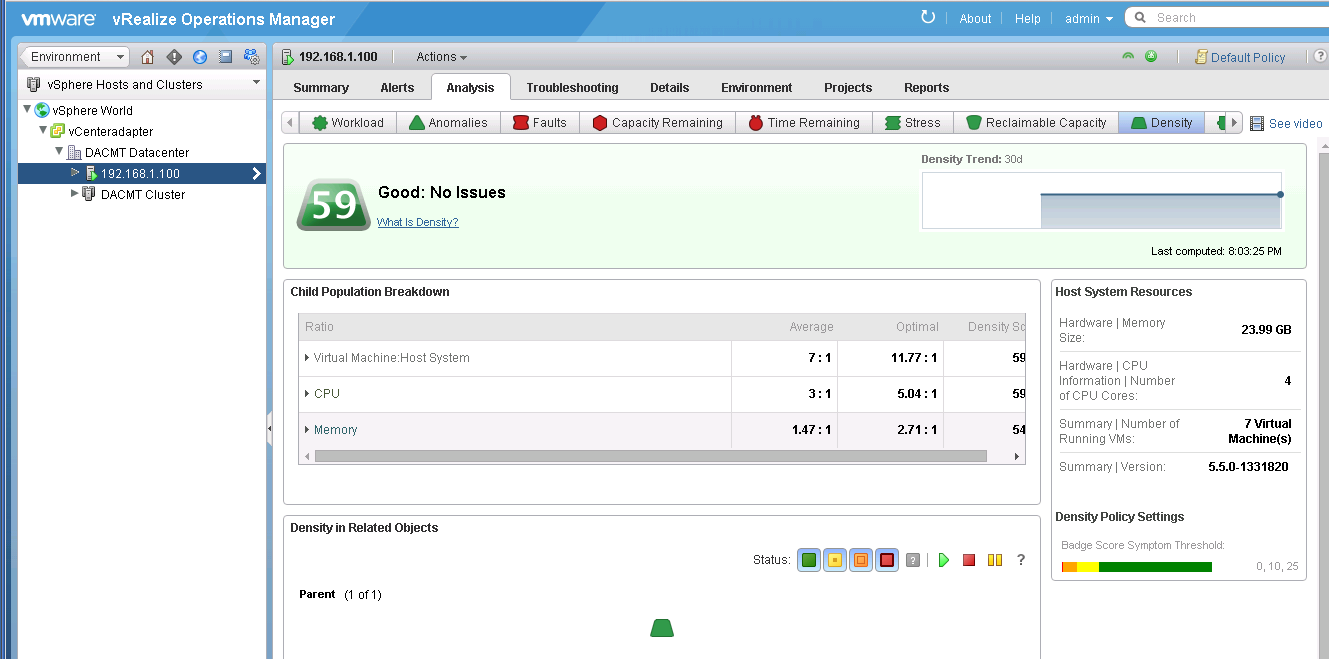
Task: Expand the Virtual Machine:Host System ratio row
Action: (307, 358)
